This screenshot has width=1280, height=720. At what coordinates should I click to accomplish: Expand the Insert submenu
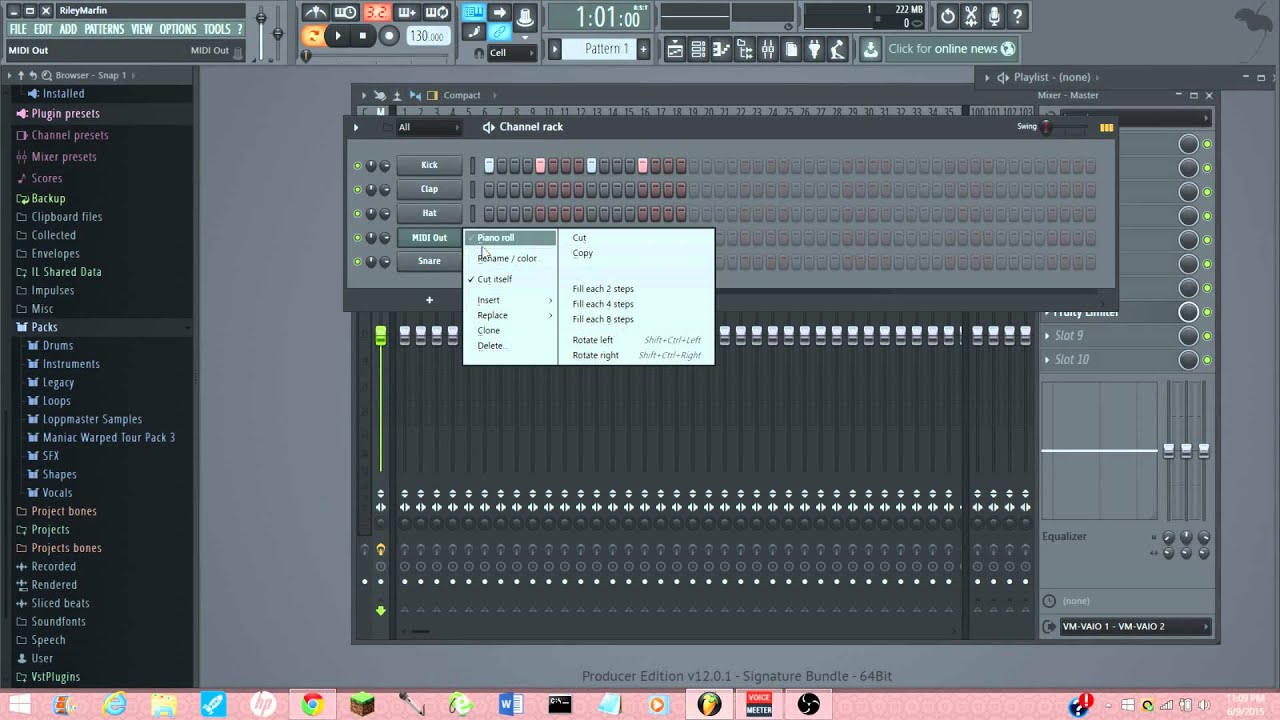[510, 300]
